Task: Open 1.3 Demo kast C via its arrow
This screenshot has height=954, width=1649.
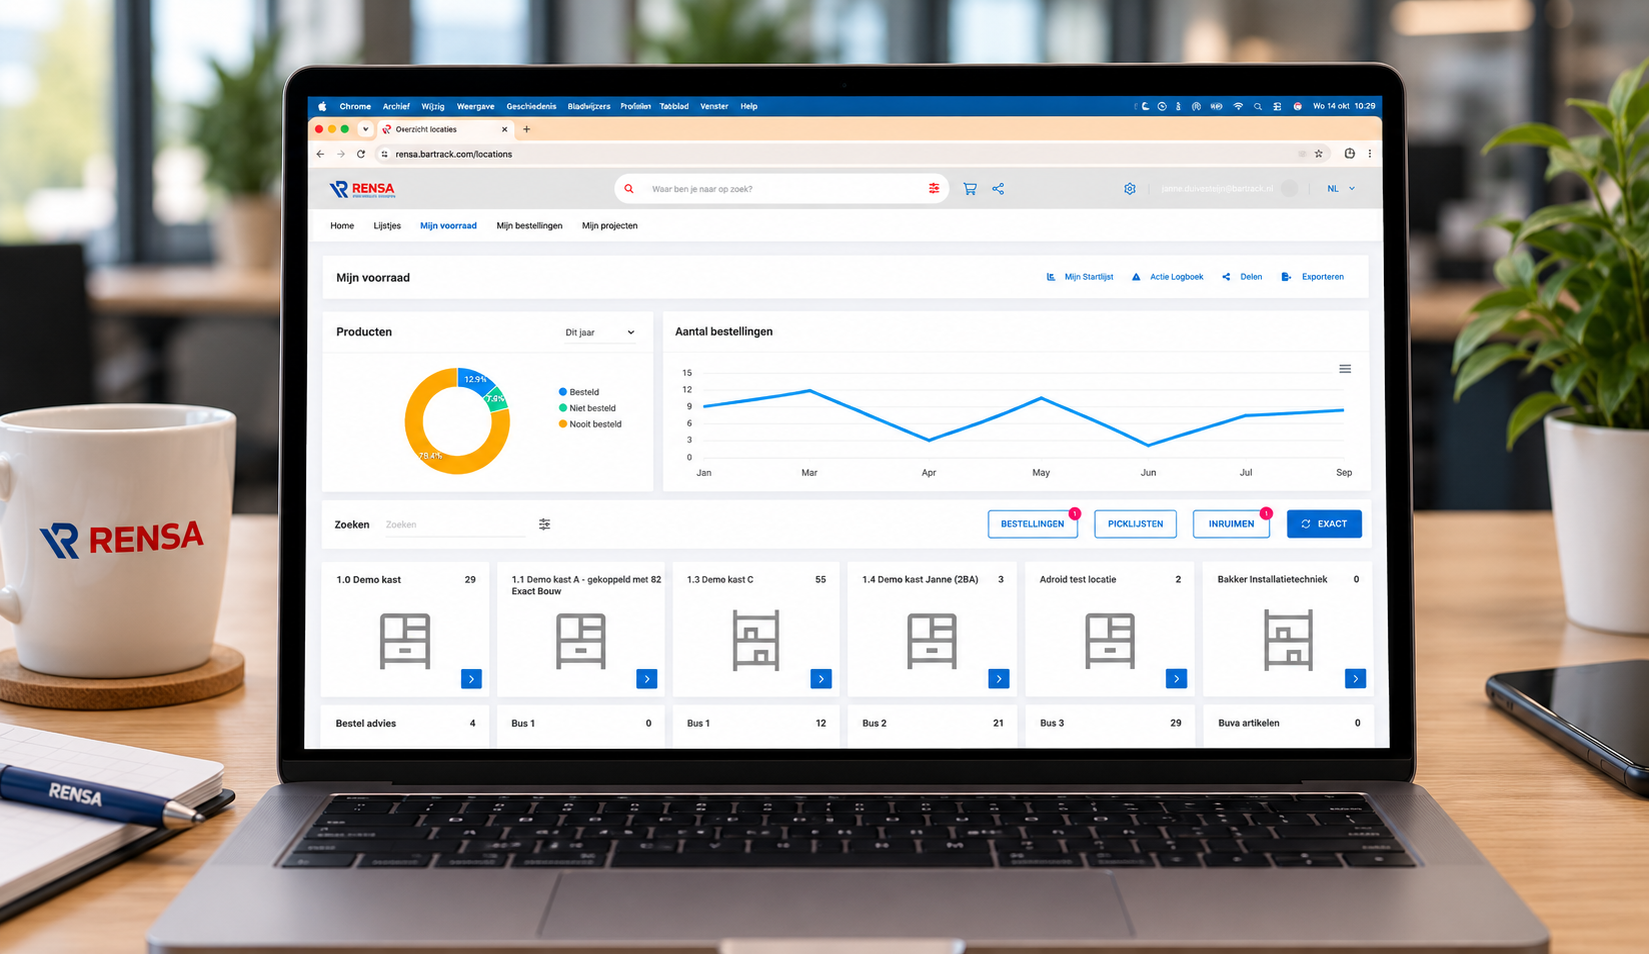Action: click(821, 679)
